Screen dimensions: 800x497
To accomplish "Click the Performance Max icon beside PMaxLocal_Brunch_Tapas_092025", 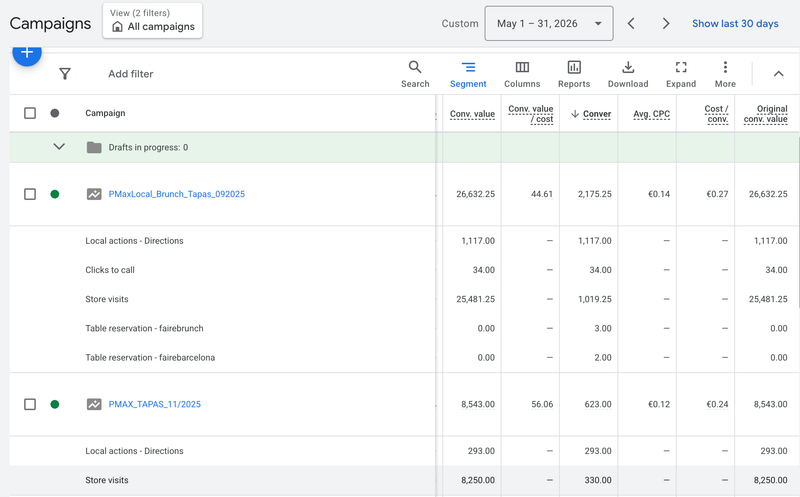I will tap(94, 194).
